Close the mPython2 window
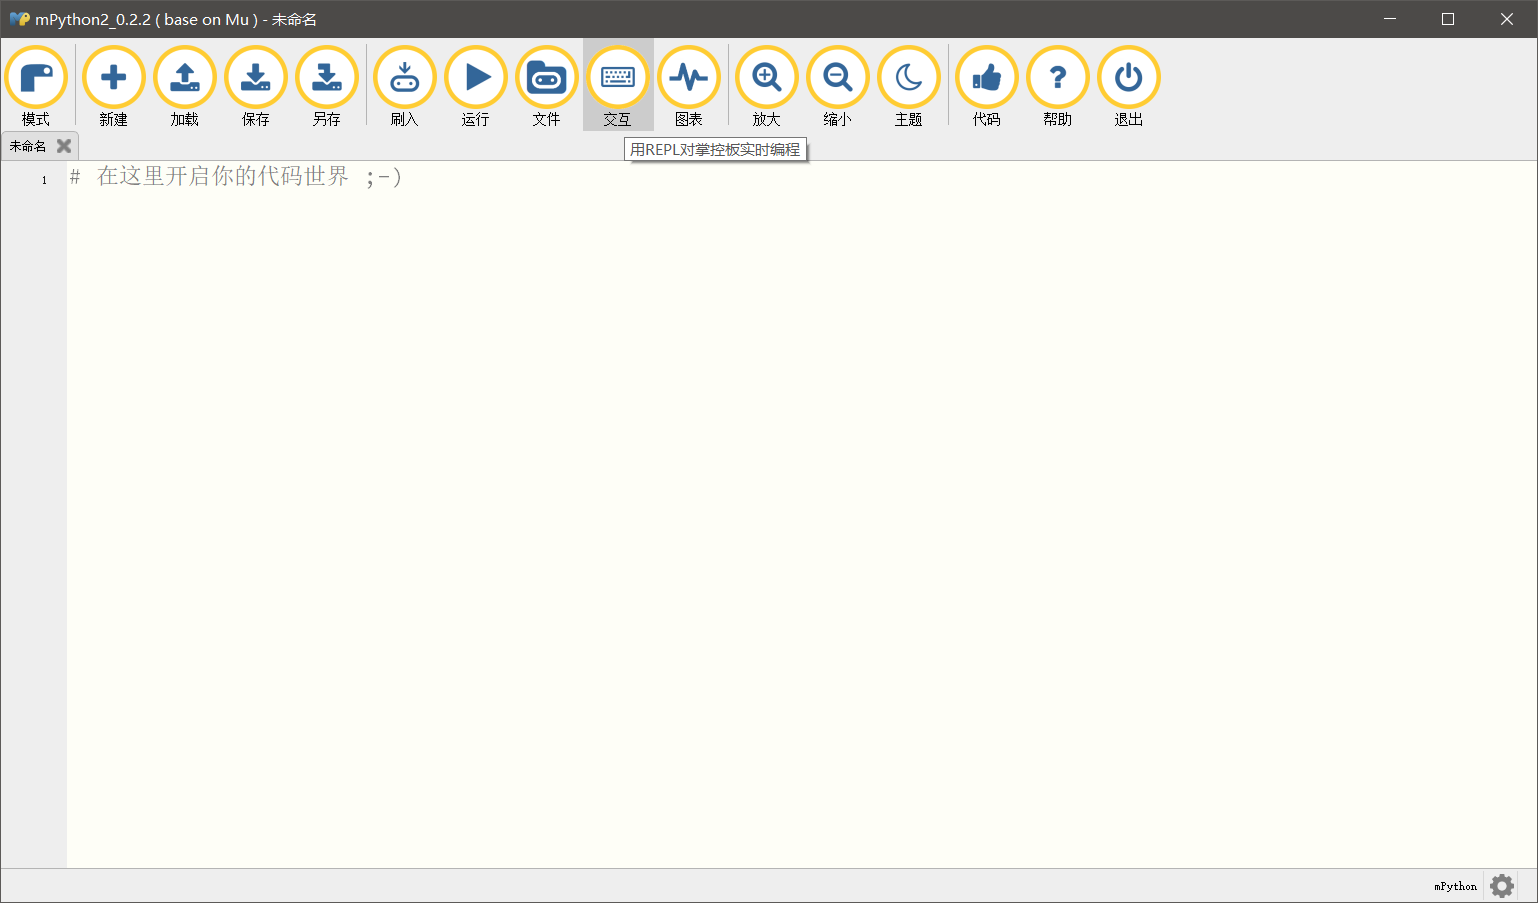This screenshot has height=903, width=1538. coord(1507,19)
